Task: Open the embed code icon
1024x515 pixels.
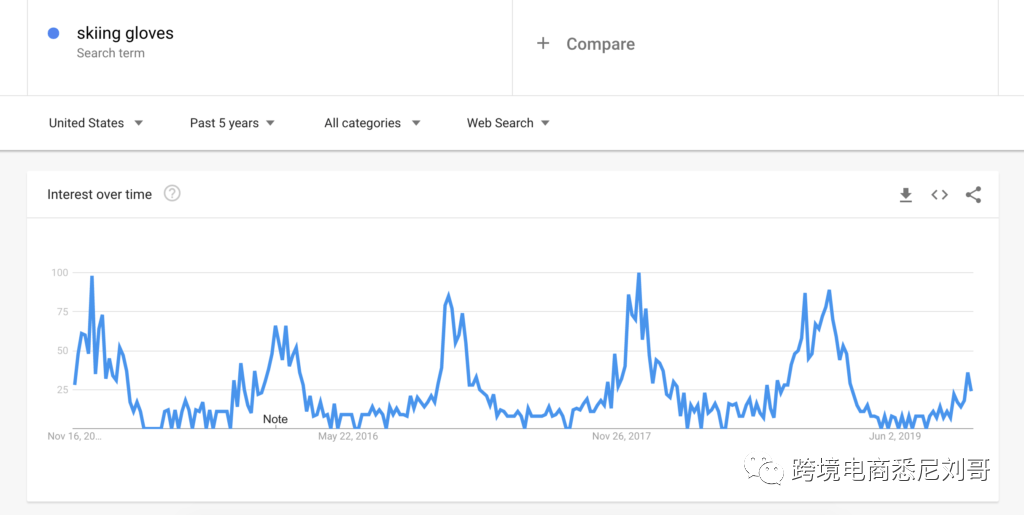Action: [x=939, y=195]
